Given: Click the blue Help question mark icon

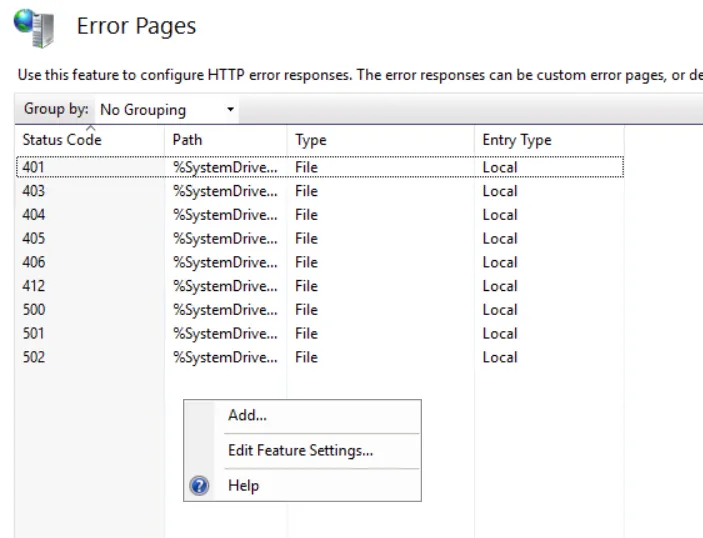Looking at the screenshot, I should [199, 486].
